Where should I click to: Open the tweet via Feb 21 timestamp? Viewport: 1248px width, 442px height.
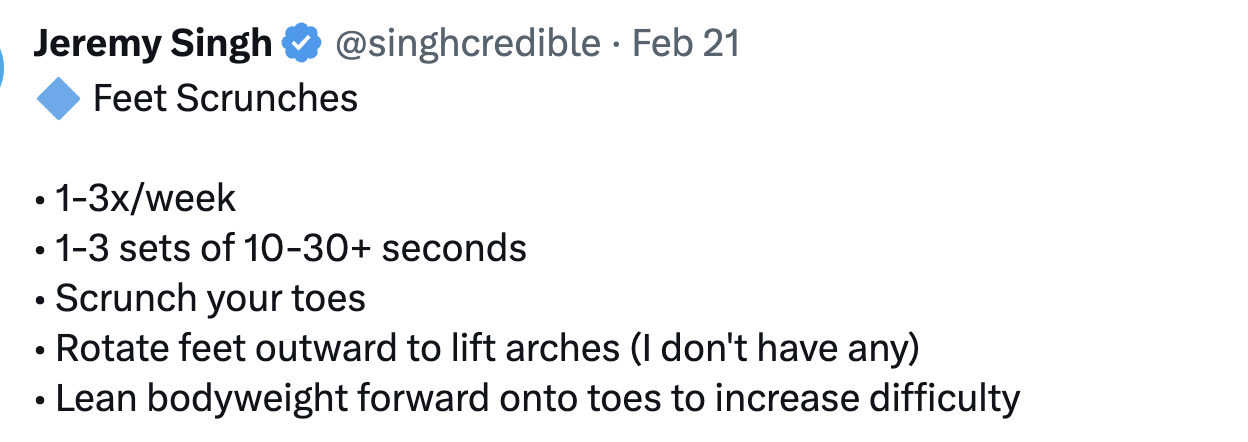[x=687, y=44]
